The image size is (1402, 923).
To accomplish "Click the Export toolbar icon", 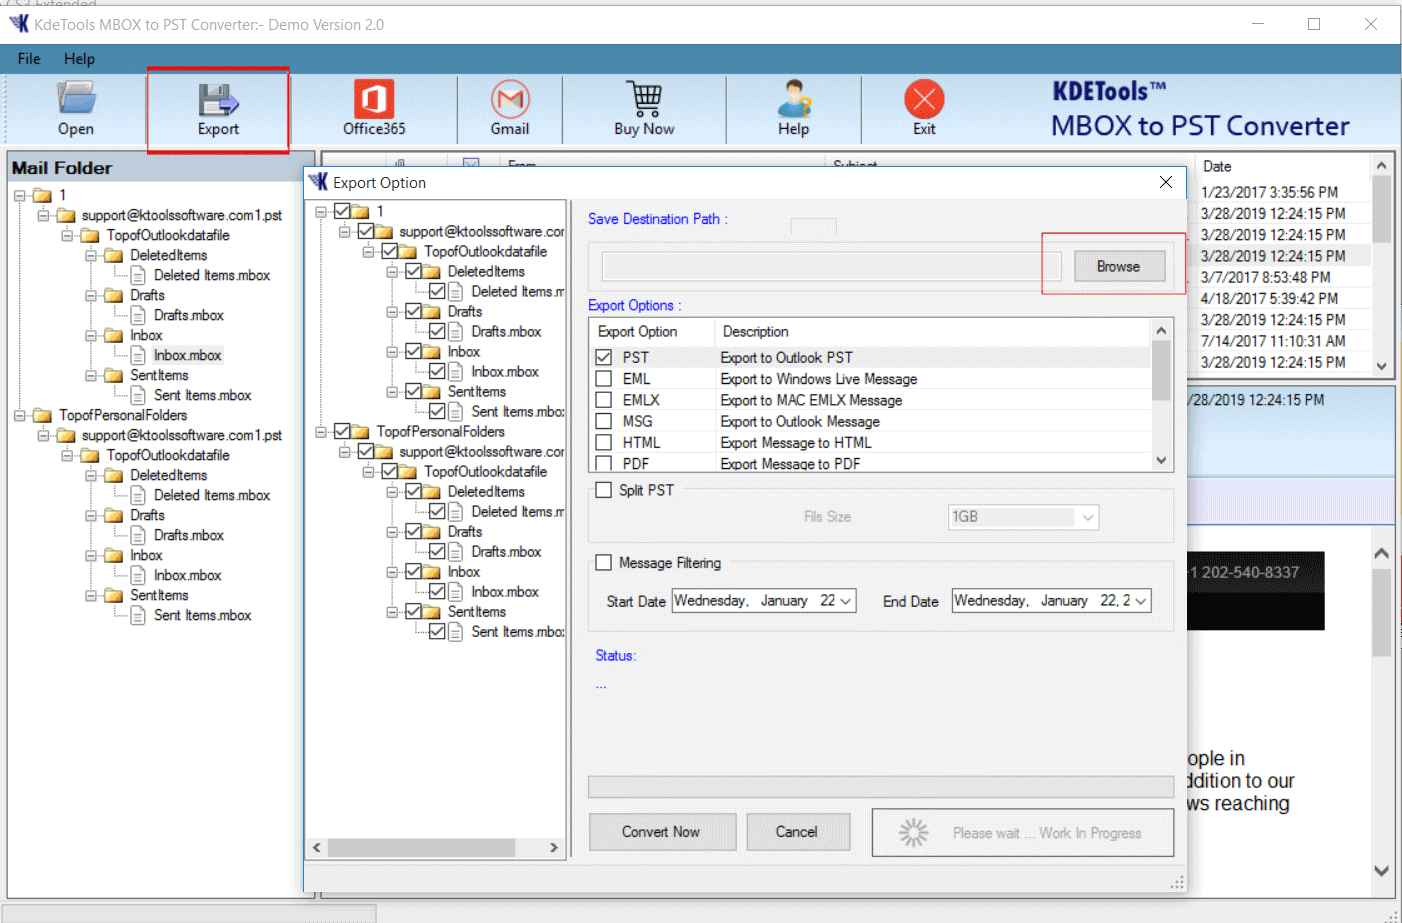I will coord(218,100).
